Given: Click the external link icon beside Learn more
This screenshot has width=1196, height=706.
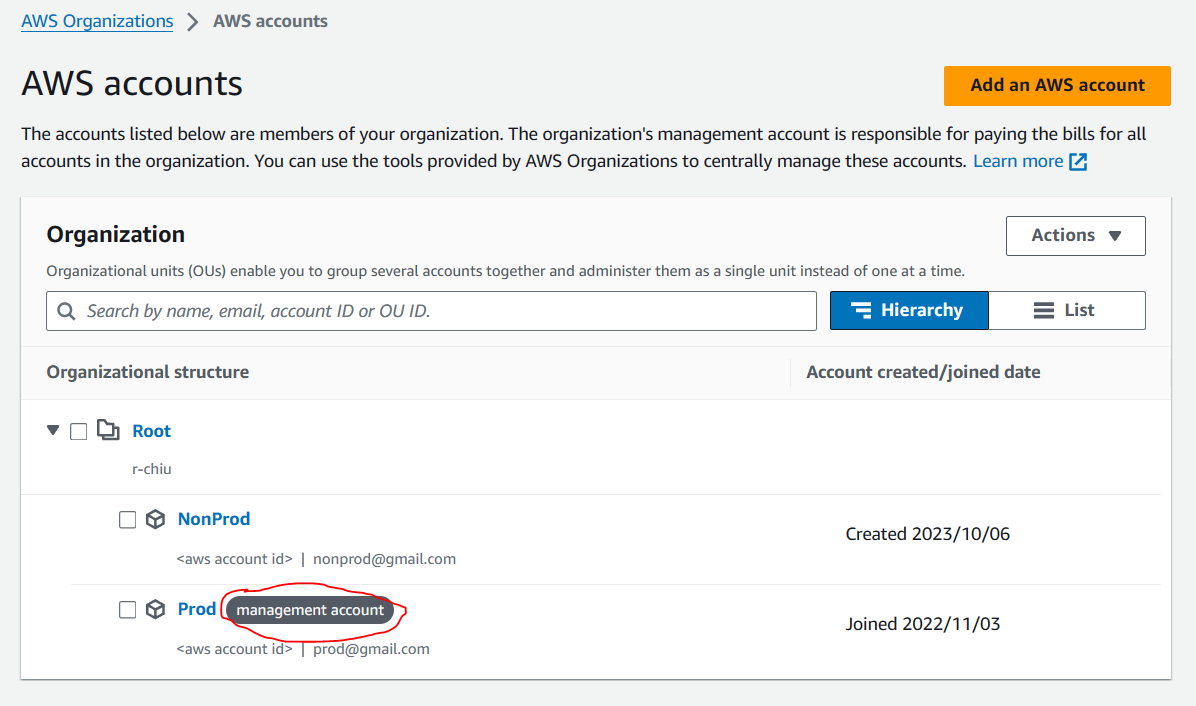Looking at the screenshot, I should [x=1078, y=162].
